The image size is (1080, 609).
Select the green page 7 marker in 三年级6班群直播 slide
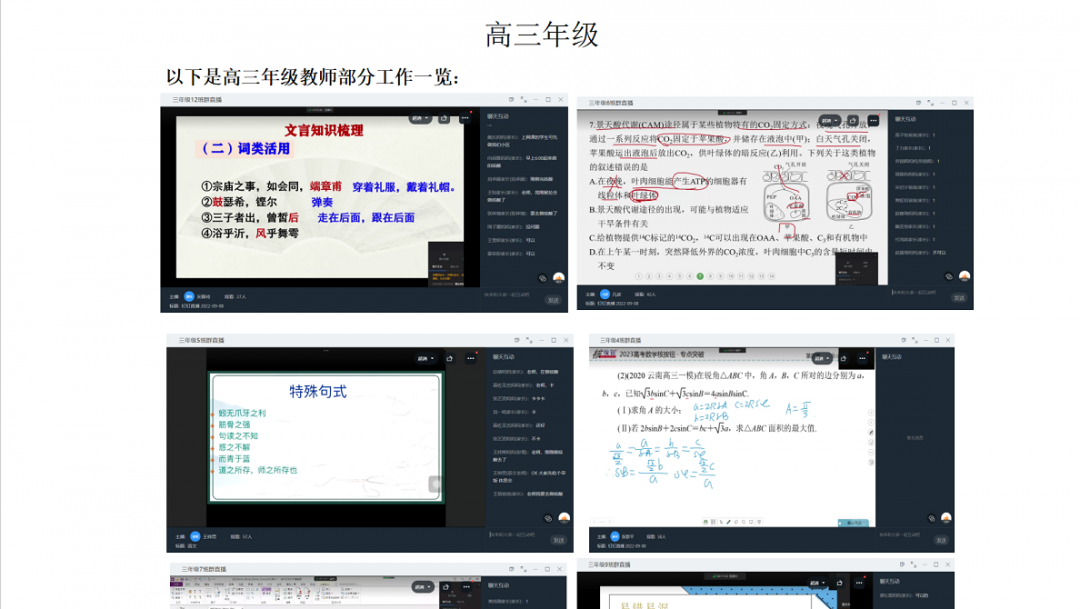point(700,276)
